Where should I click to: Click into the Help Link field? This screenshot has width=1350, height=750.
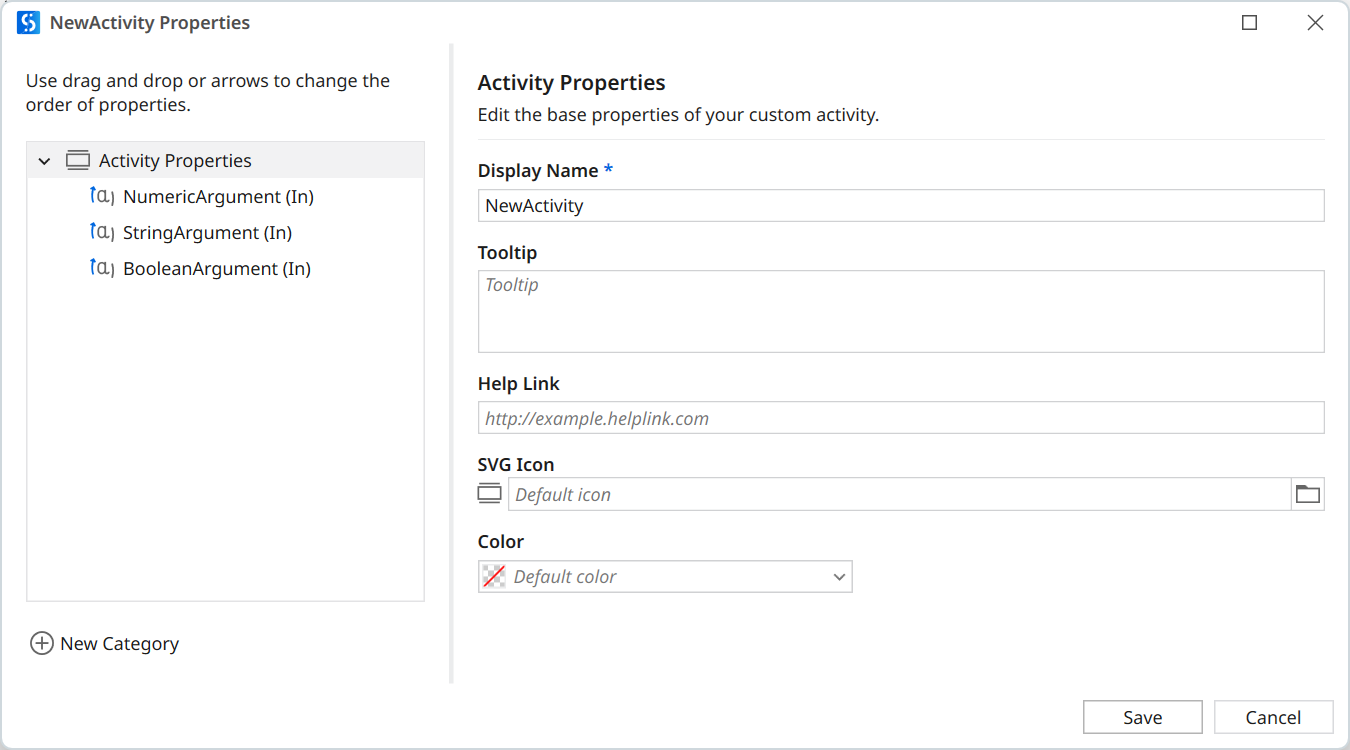click(x=900, y=418)
